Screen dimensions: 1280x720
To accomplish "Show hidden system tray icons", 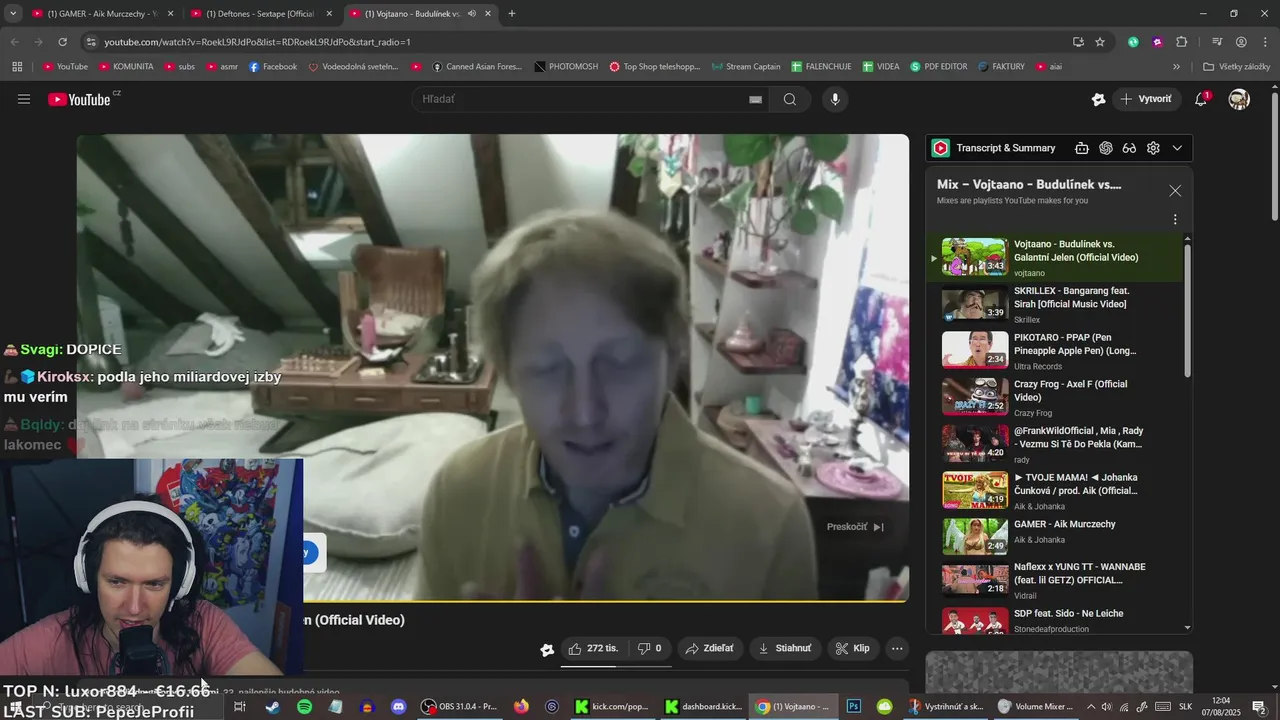I will tap(1091, 707).
